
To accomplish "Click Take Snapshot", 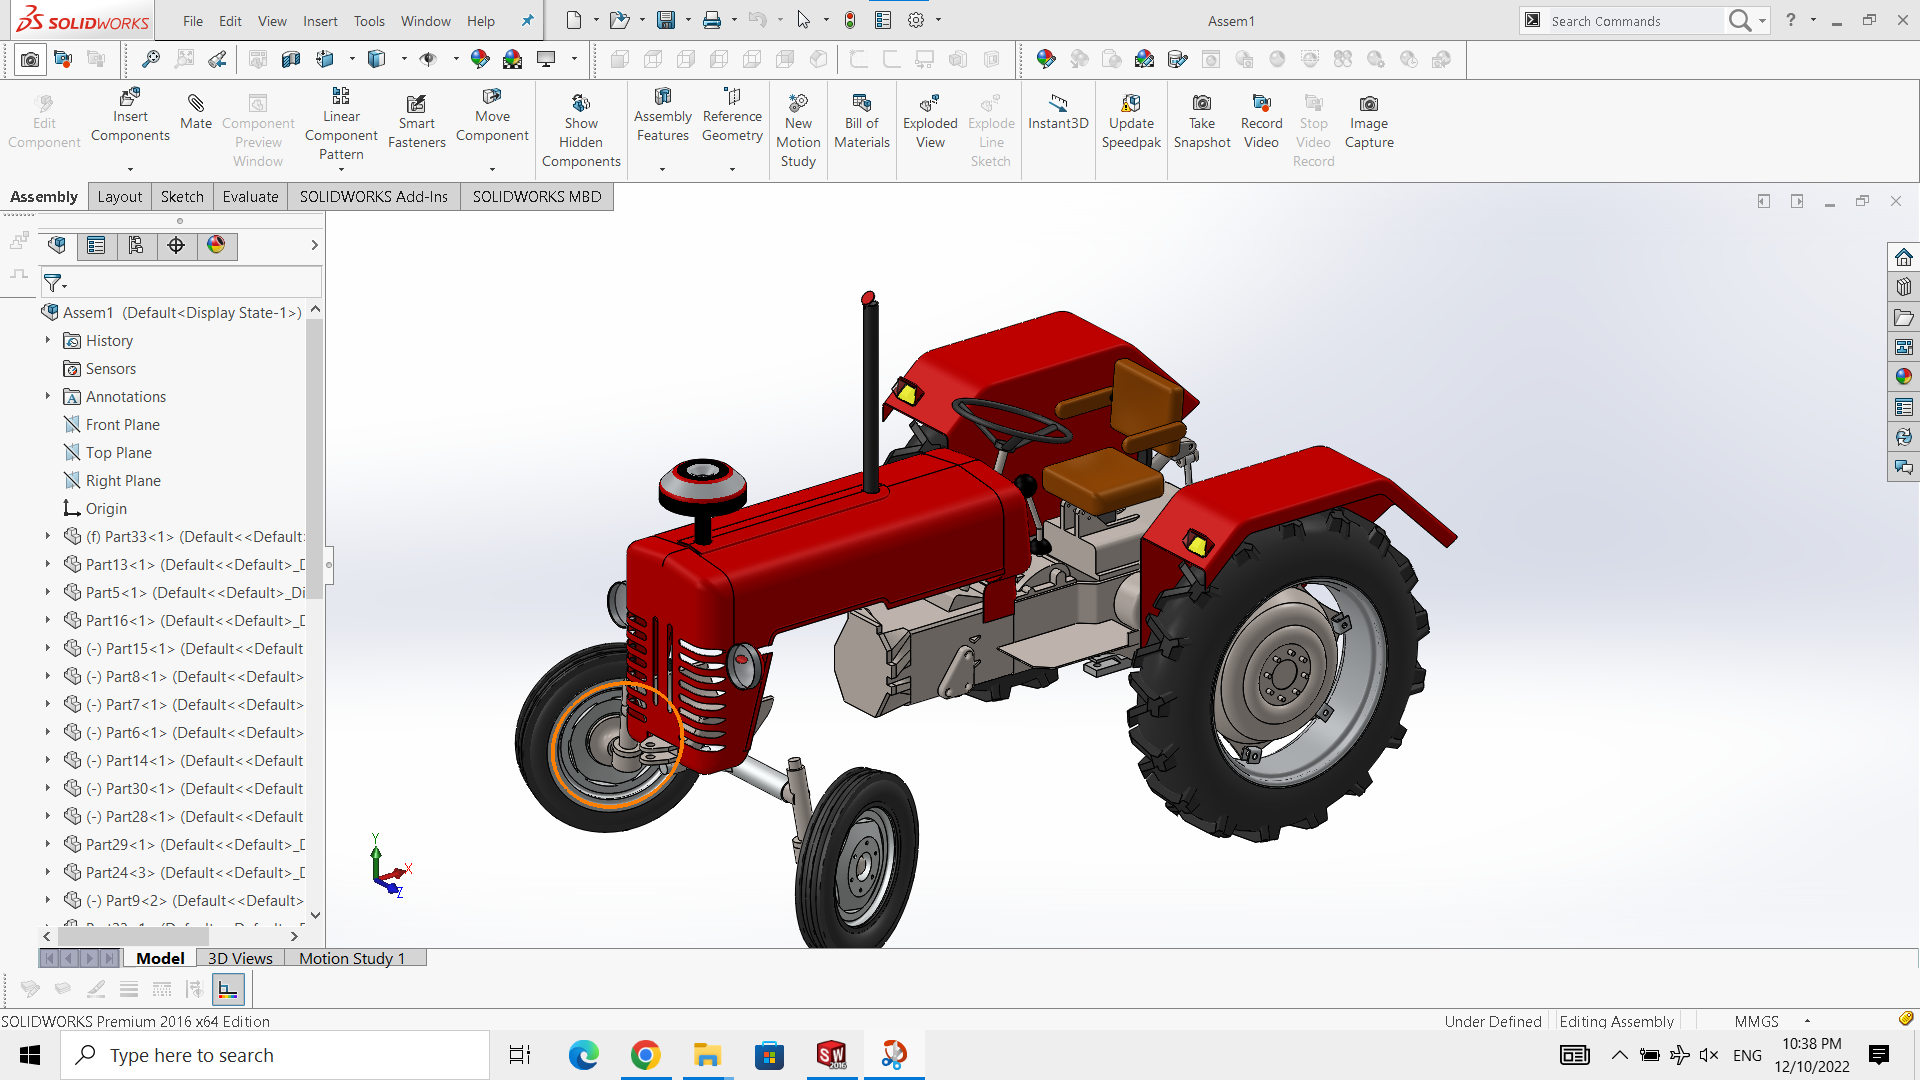I will point(1202,121).
